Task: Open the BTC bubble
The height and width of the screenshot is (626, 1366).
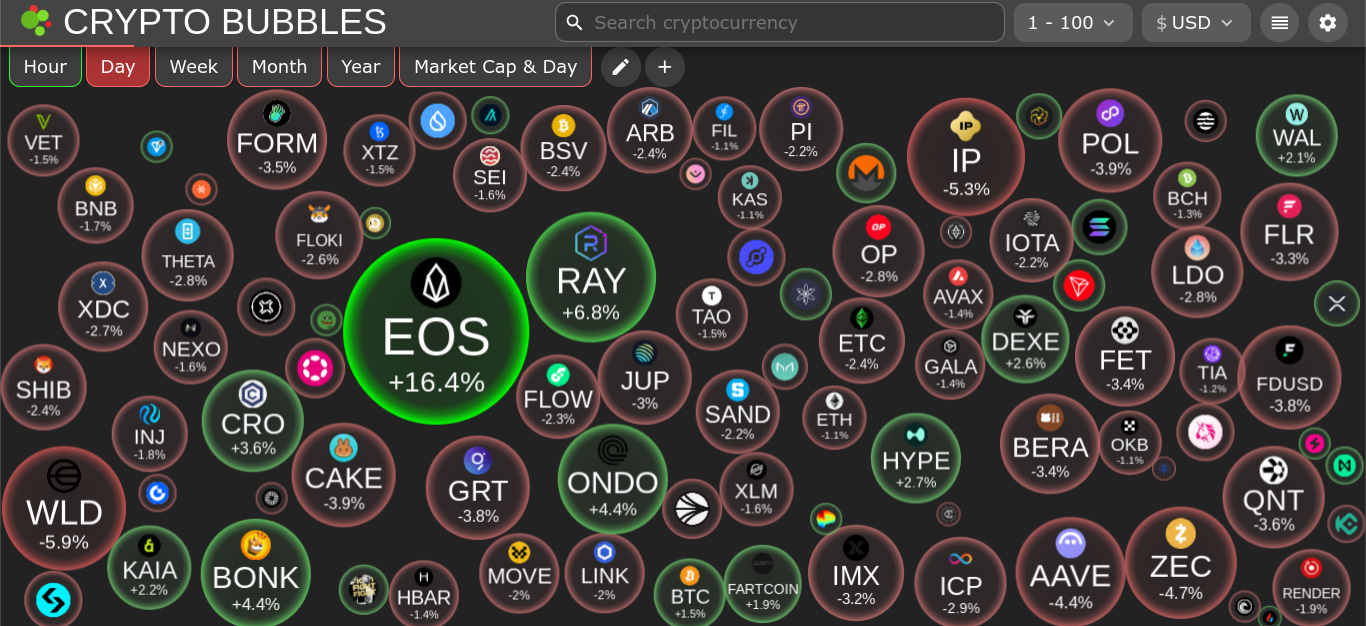Action: click(x=690, y=592)
